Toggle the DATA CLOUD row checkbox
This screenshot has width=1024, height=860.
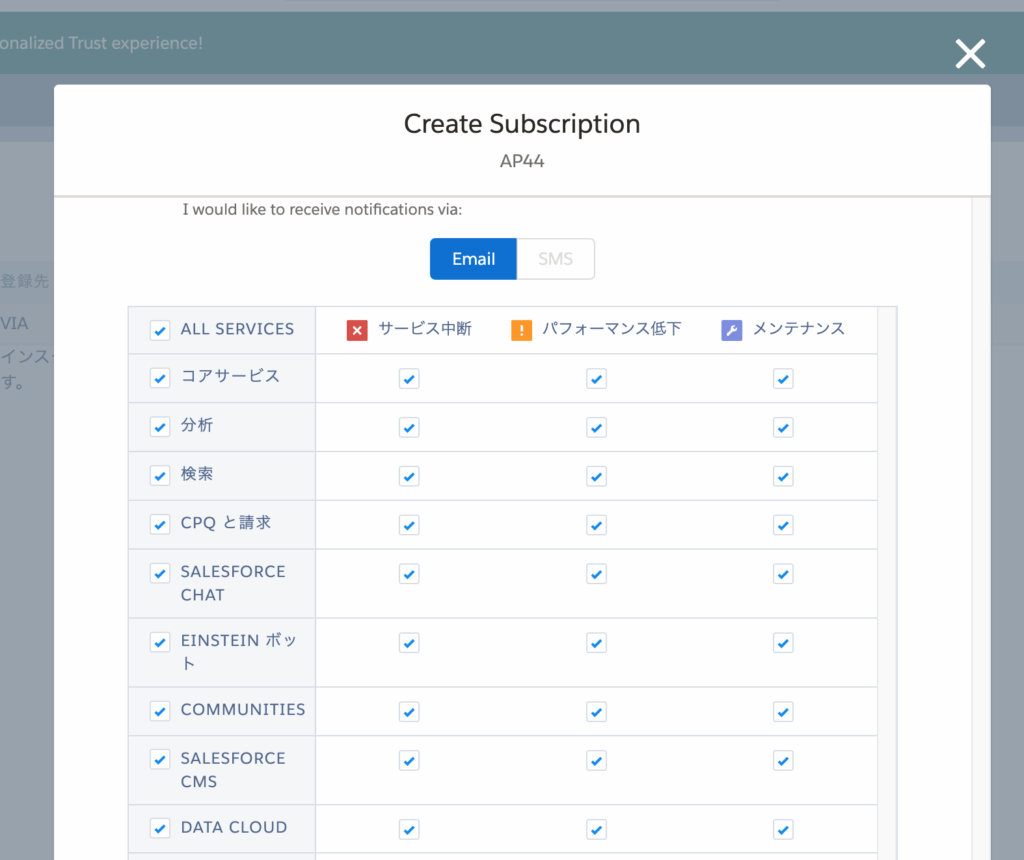[x=160, y=828]
